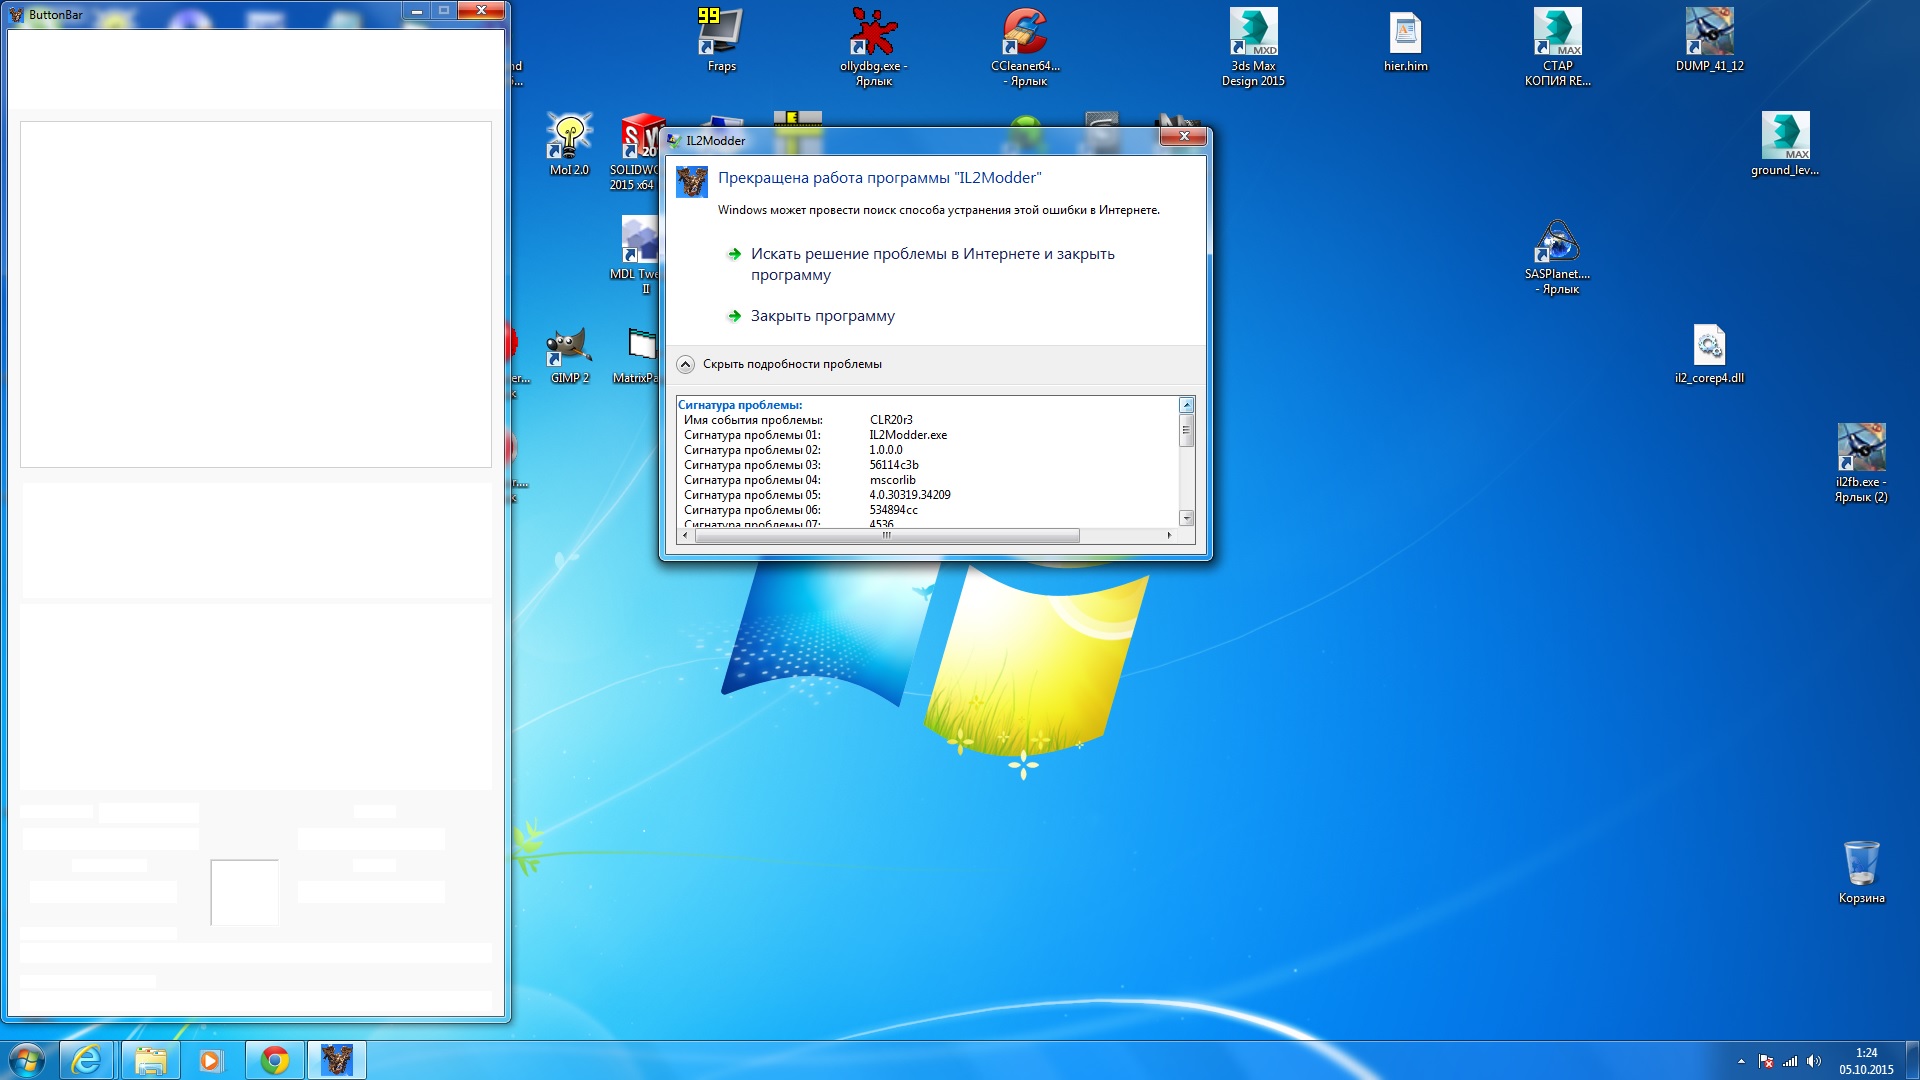The height and width of the screenshot is (1080, 1920).
Task: Launch CCleaner64 from the desktop
Action: click(x=1025, y=34)
